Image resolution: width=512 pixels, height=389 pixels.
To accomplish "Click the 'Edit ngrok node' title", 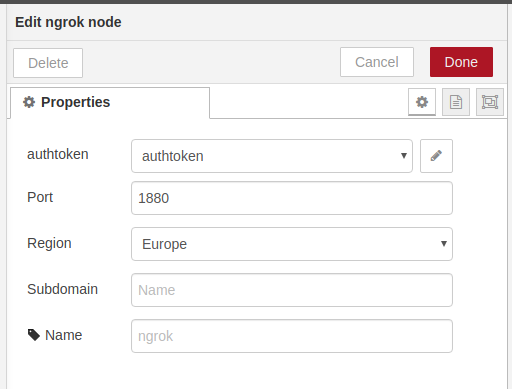I will pyautogui.click(x=68, y=22).
